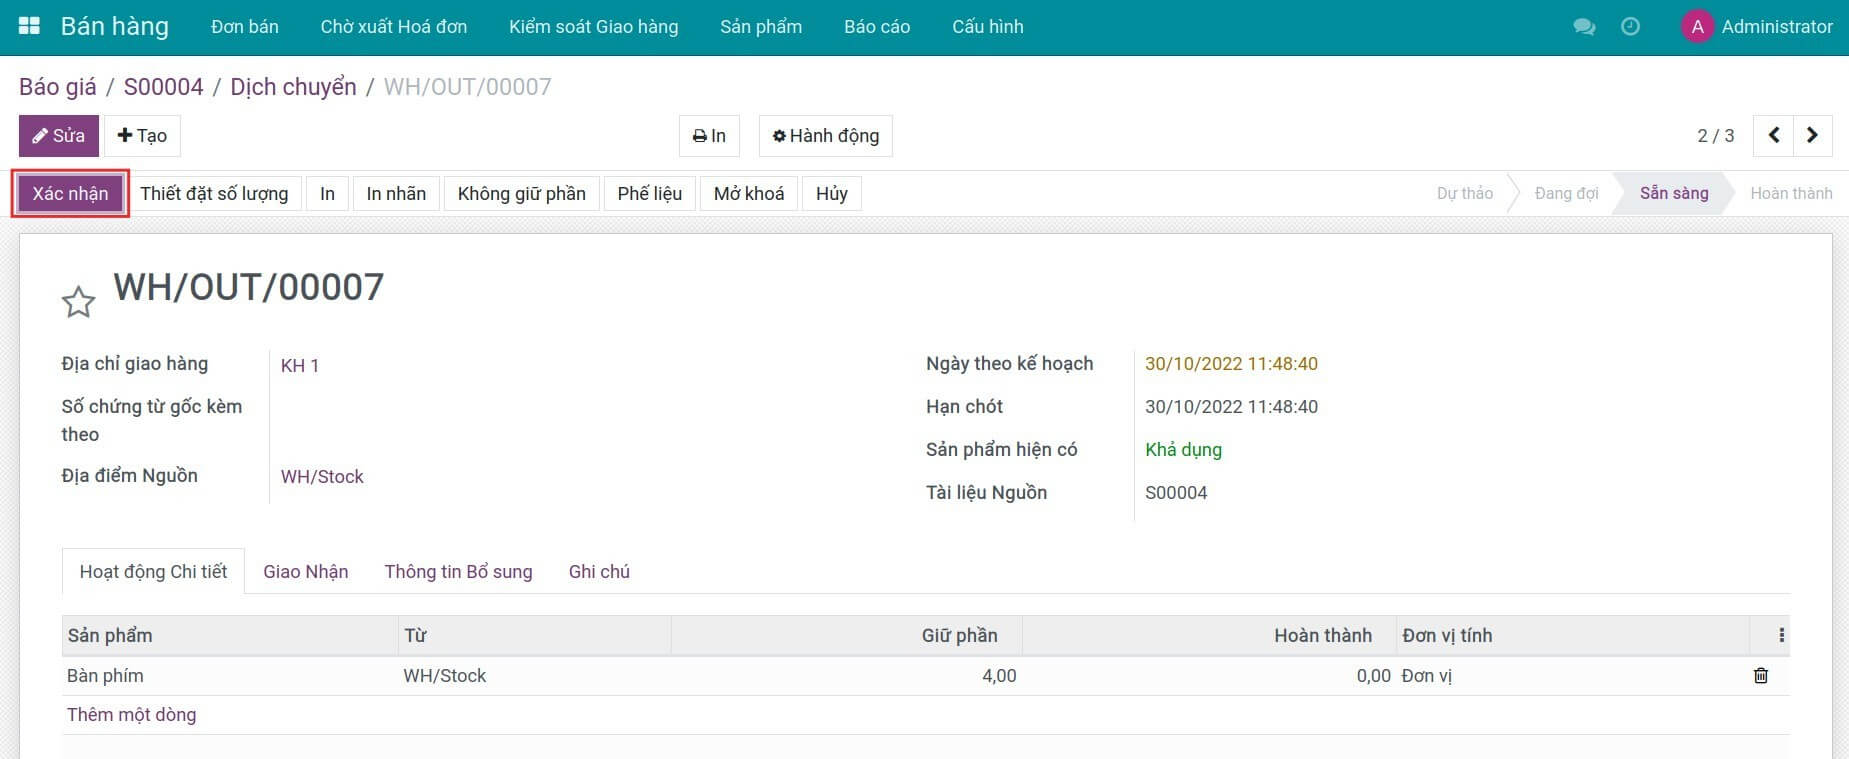The width and height of the screenshot is (1849, 759).
Task: Select the Sẵn sàng status stage
Action: pyautogui.click(x=1673, y=194)
